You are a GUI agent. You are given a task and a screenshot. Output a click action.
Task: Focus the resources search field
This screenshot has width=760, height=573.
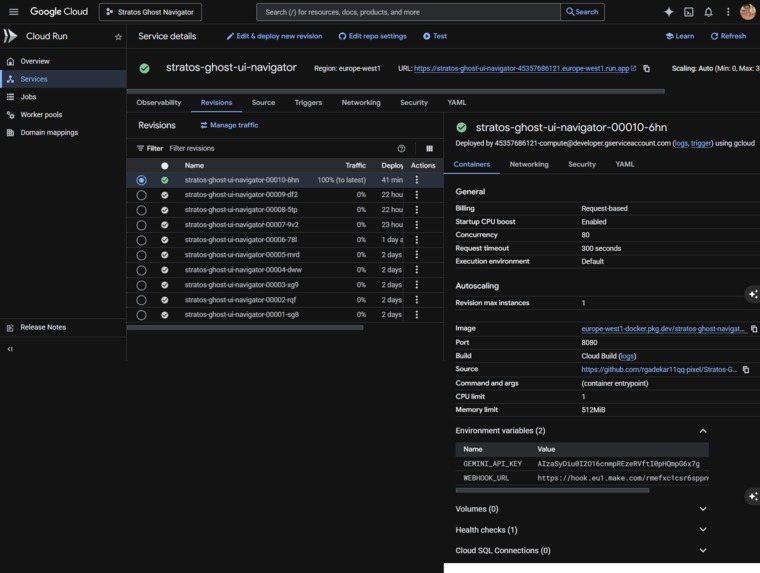(408, 12)
